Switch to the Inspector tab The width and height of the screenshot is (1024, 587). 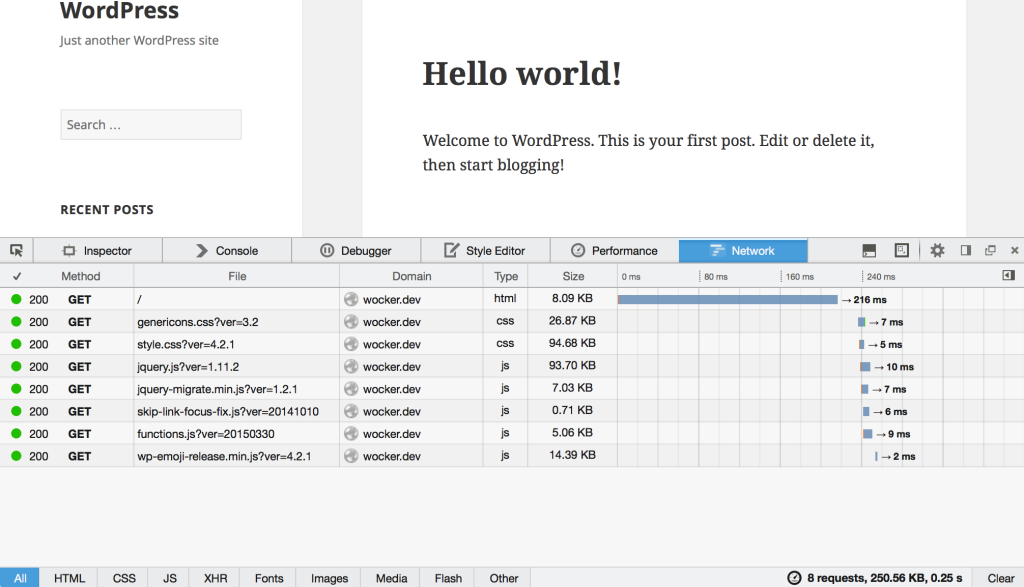point(97,251)
